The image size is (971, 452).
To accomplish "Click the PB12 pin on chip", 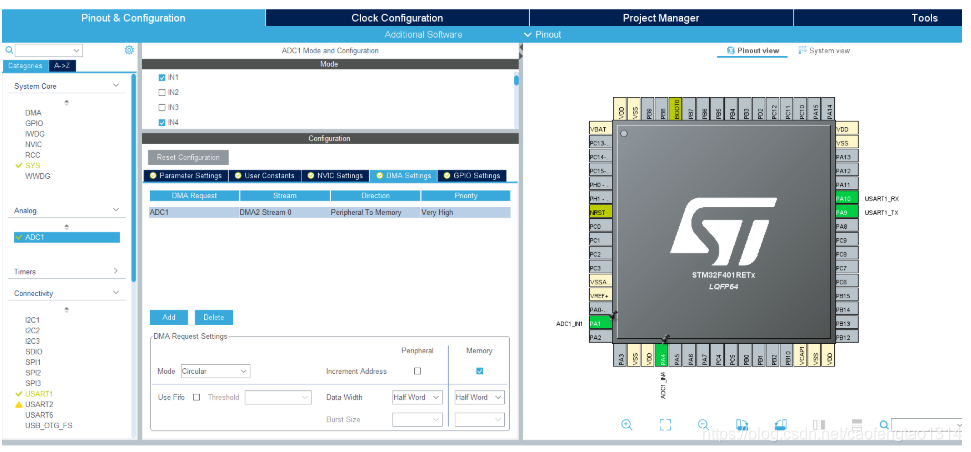I will pyautogui.click(x=847, y=337).
